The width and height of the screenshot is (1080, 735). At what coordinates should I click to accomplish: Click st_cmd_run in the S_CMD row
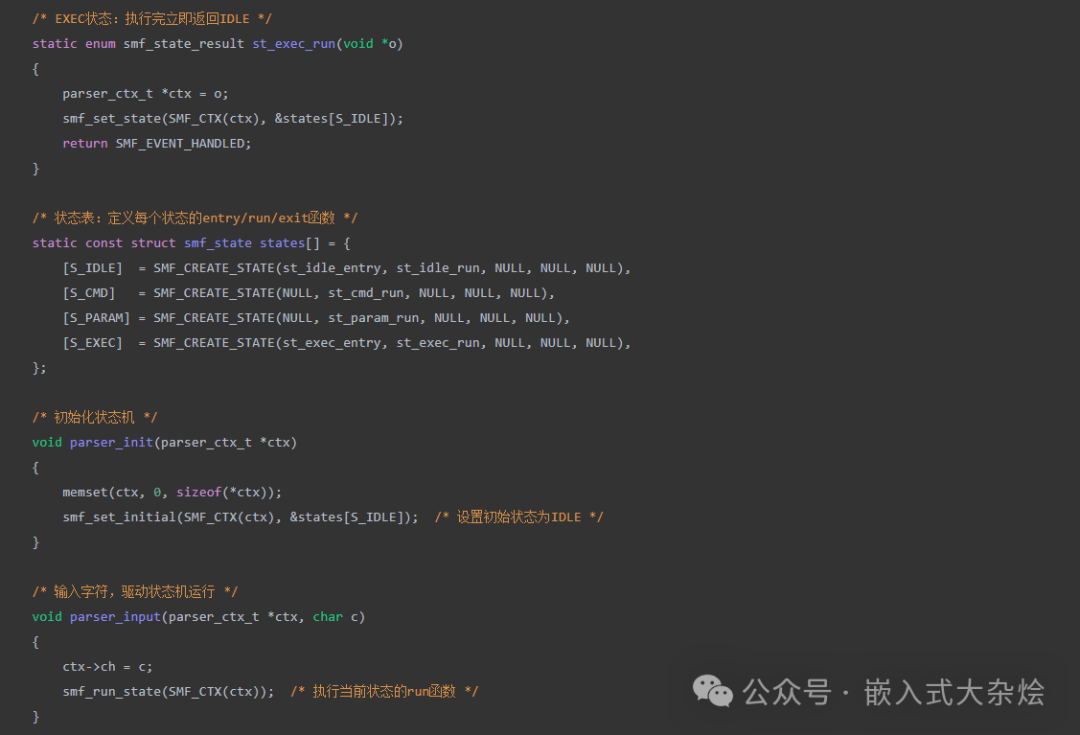(366, 293)
